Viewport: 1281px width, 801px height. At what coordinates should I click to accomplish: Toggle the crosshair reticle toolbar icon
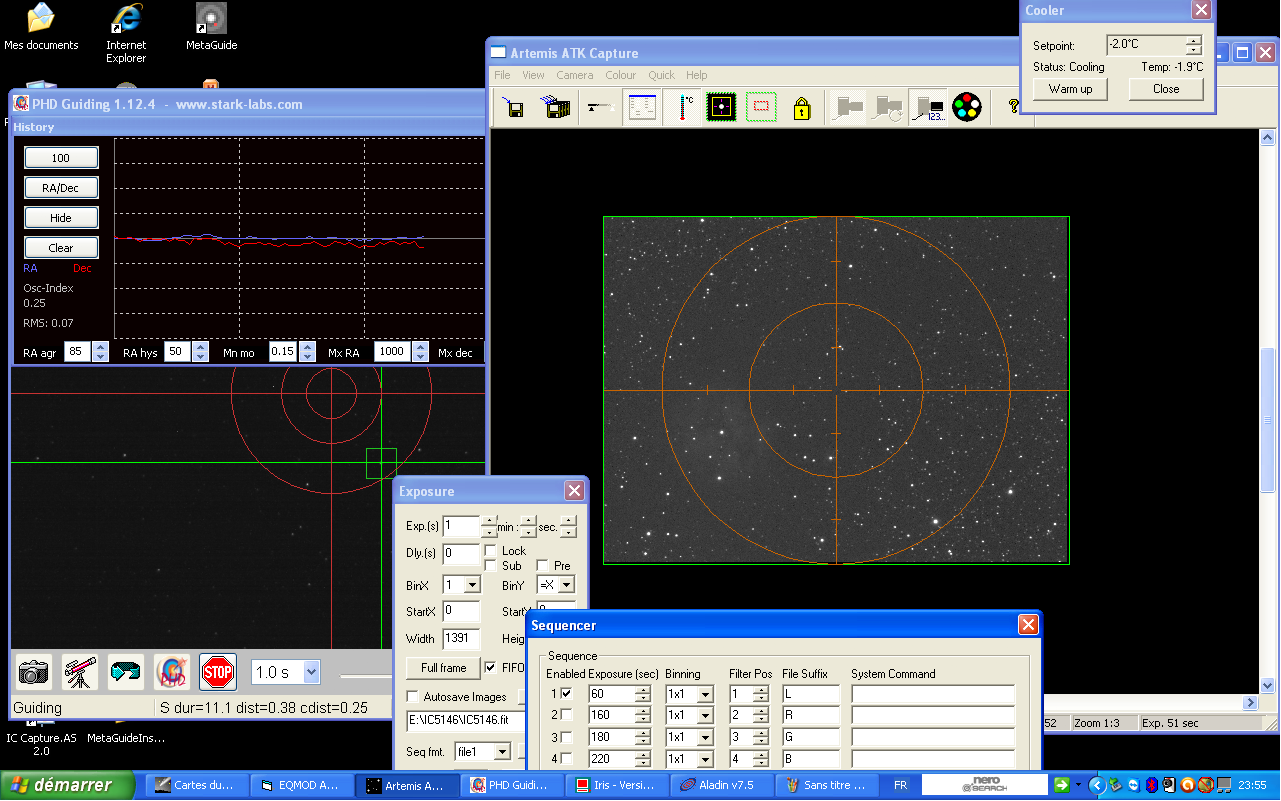(x=721, y=107)
